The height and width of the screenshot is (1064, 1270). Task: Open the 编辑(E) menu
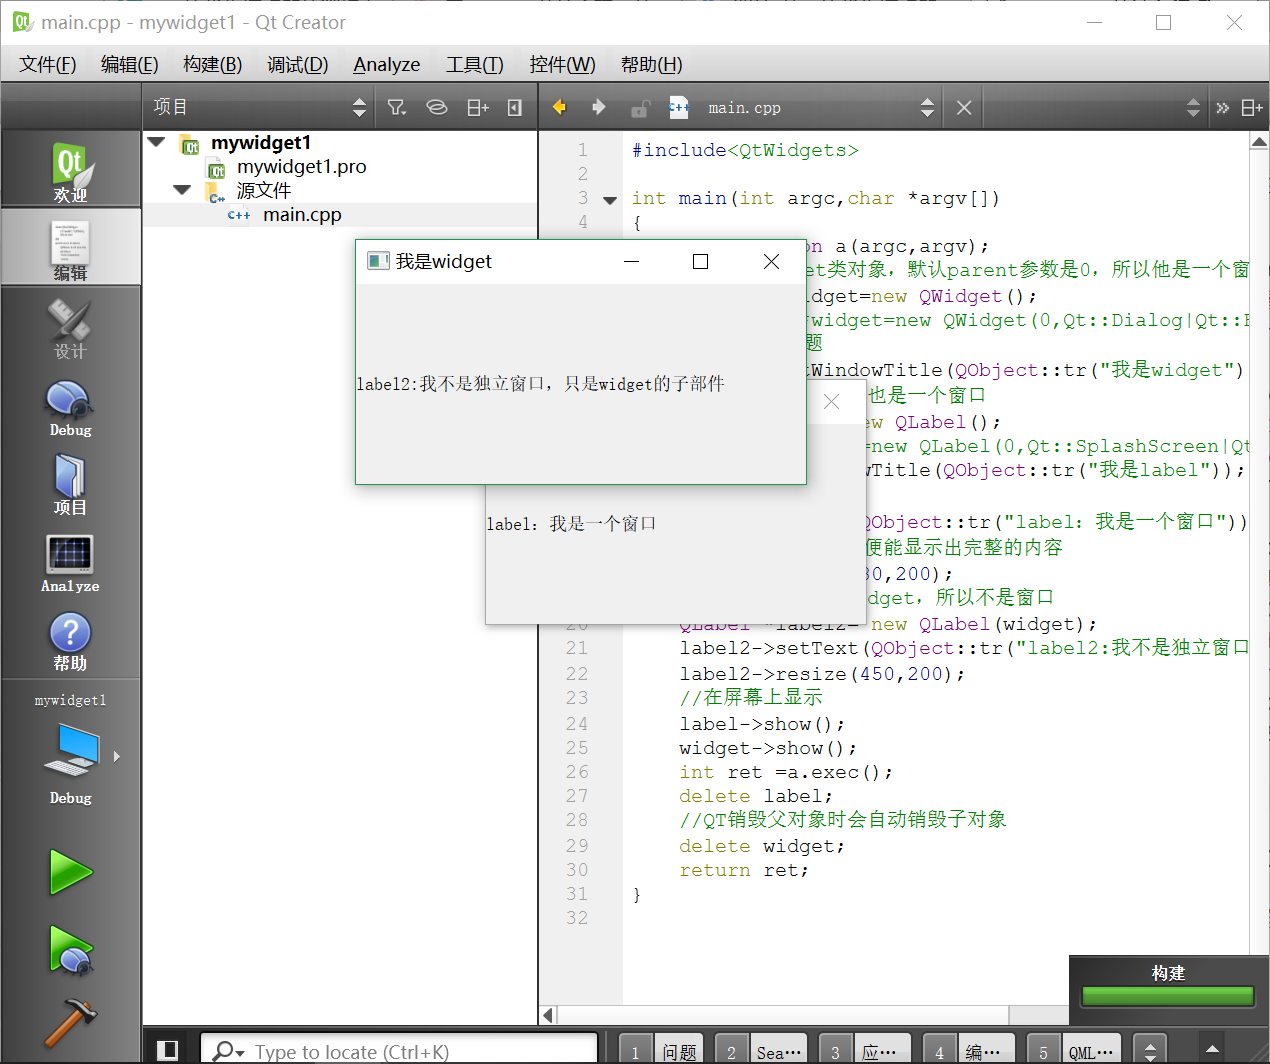(130, 64)
